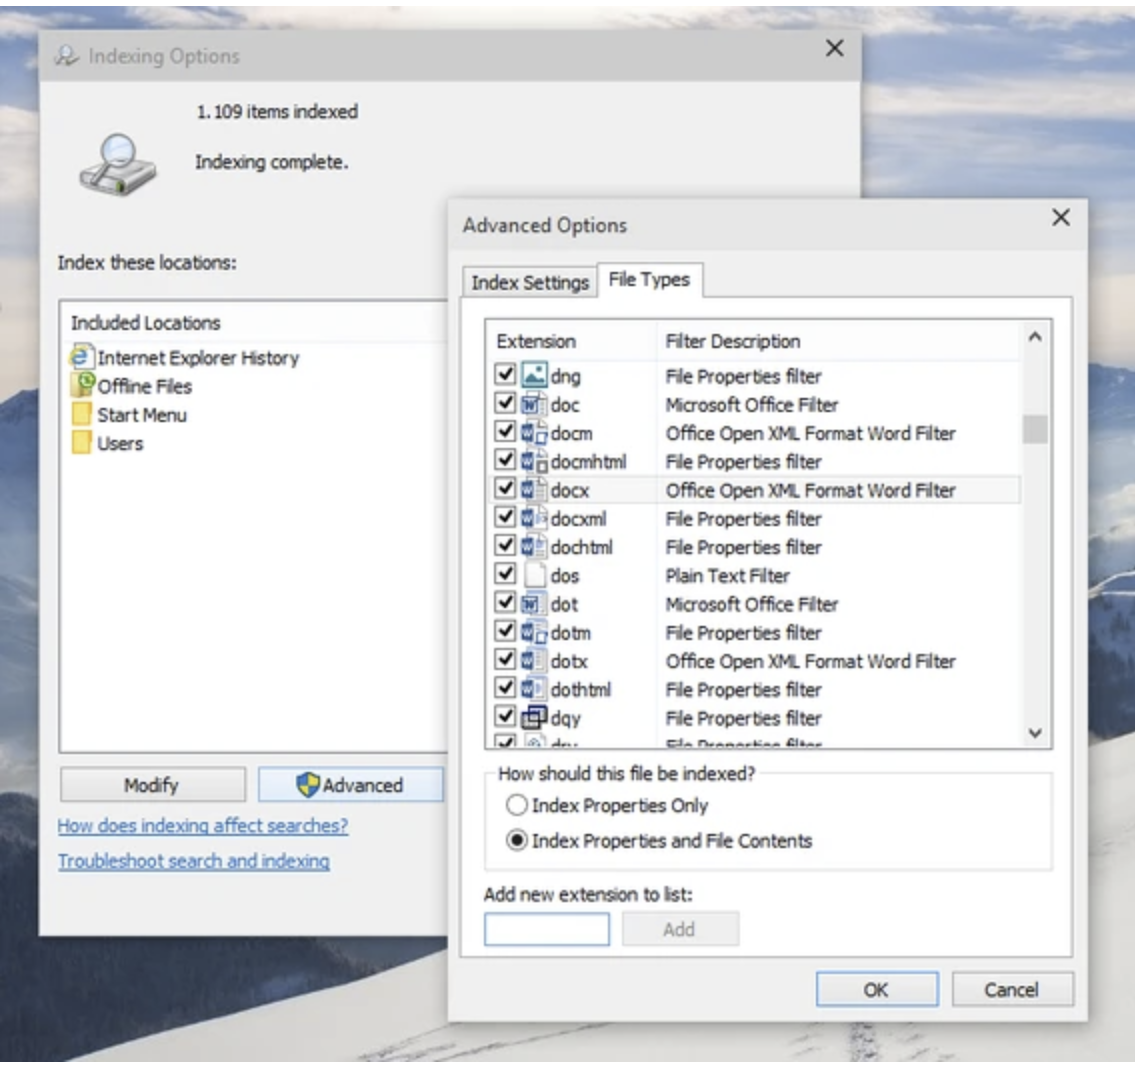
Task: Uncheck the dqy extension checkbox
Action: 505,717
